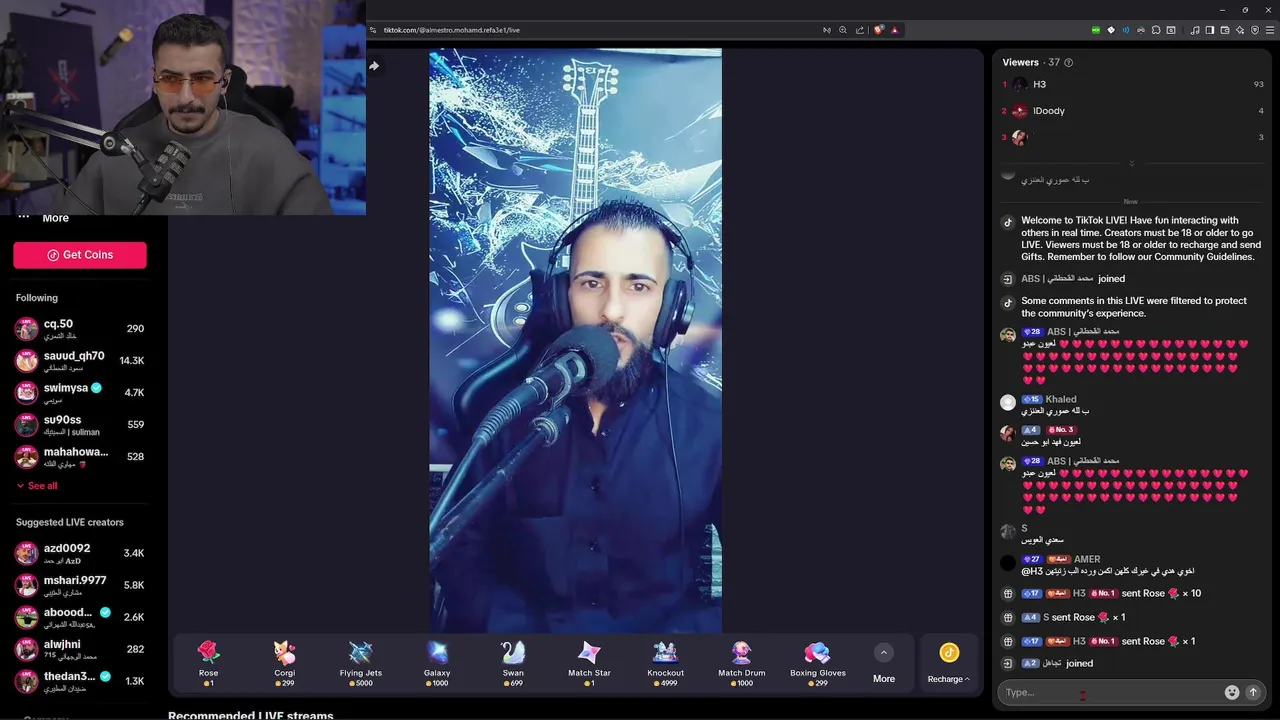Expand More gifts in the gift bar
The height and width of the screenshot is (720, 1280).
click(x=884, y=664)
